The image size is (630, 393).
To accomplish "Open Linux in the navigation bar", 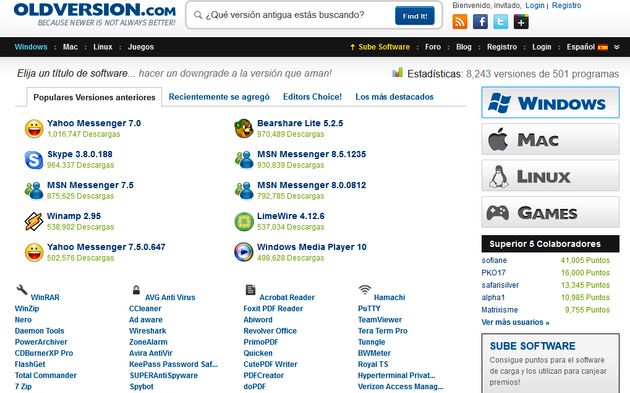I will point(103,47).
